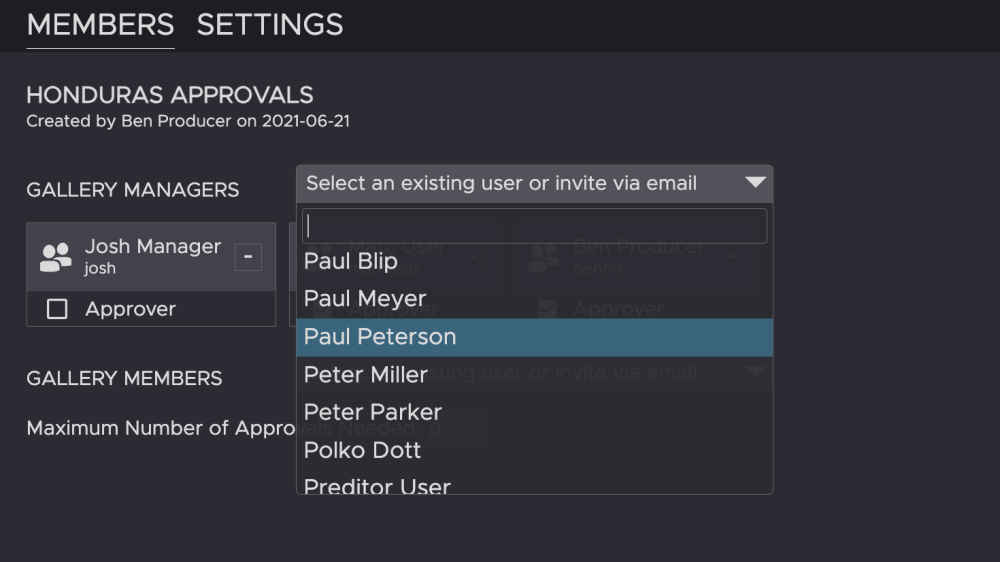Click the Approver label text beside the checkbox

click(130, 309)
